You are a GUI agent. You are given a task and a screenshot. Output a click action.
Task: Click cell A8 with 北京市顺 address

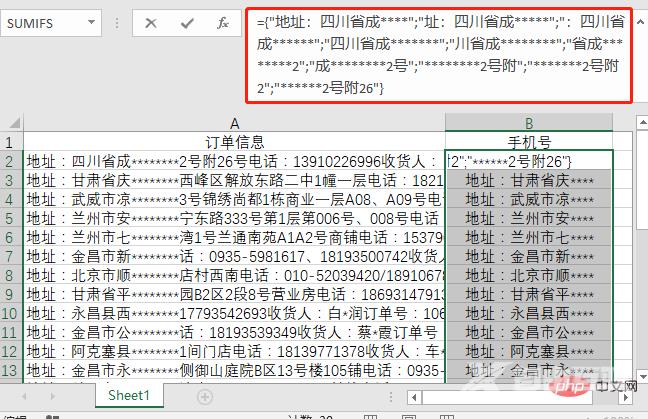point(234,275)
